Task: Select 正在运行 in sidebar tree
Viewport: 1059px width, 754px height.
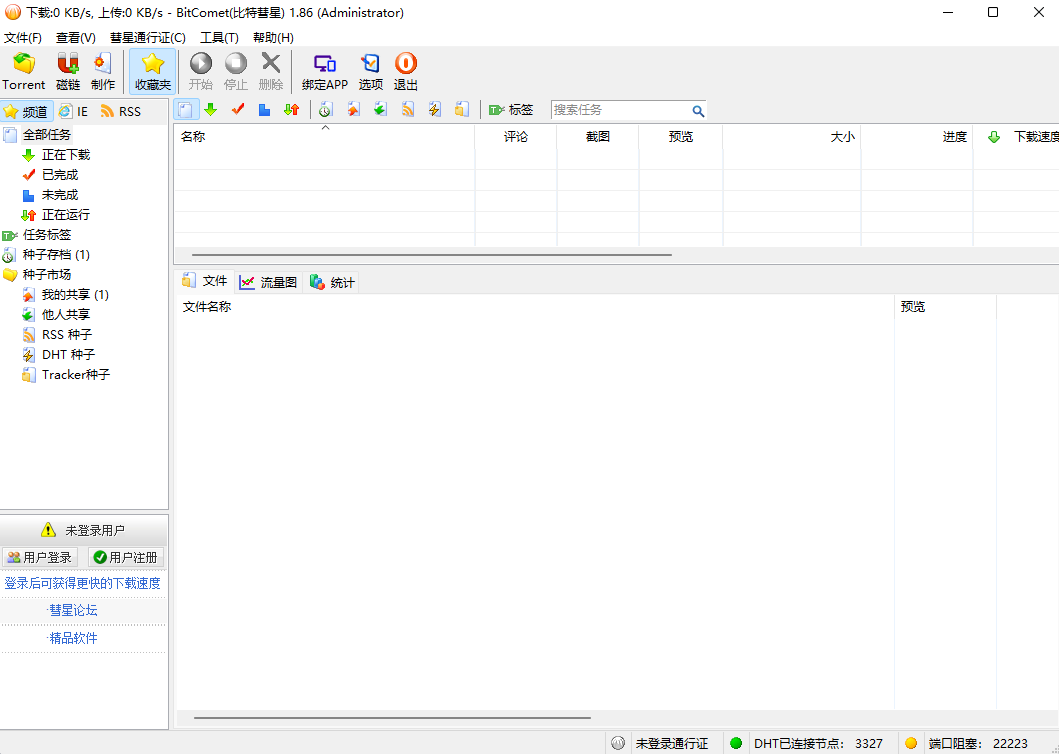Action: click(66, 214)
